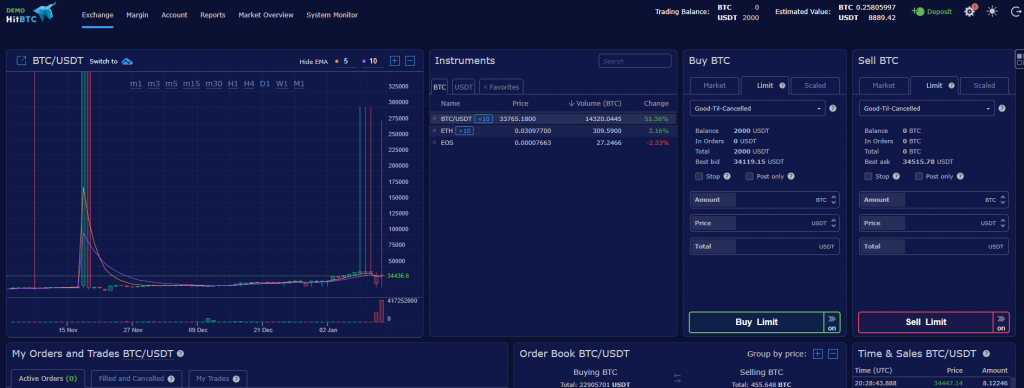The height and width of the screenshot is (388, 1024).
Task: Switch Instruments to USDT tab
Action: tap(464, 86)
